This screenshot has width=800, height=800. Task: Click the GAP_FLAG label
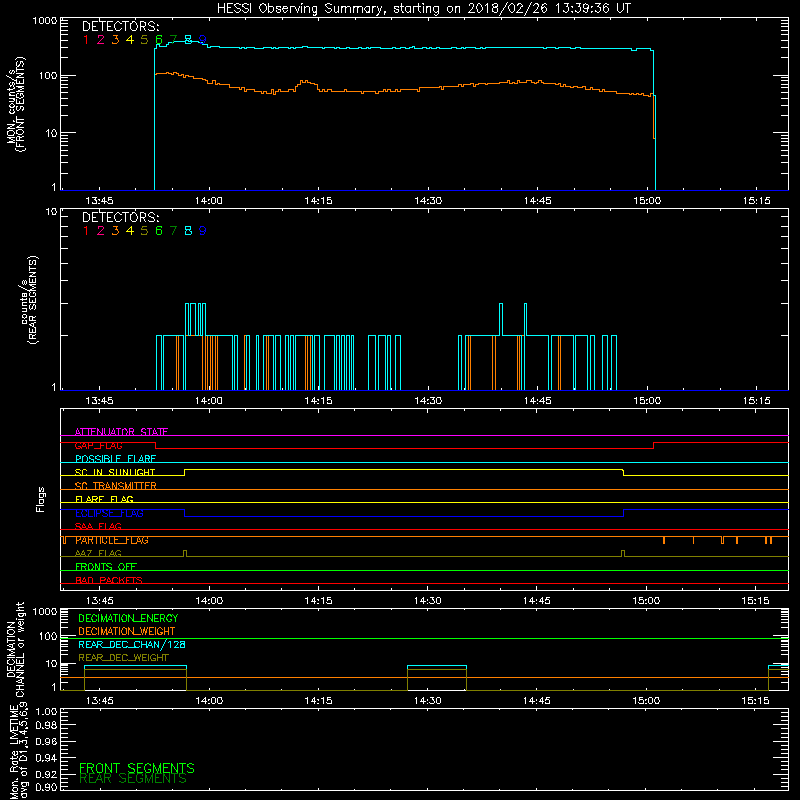(98, 446)
